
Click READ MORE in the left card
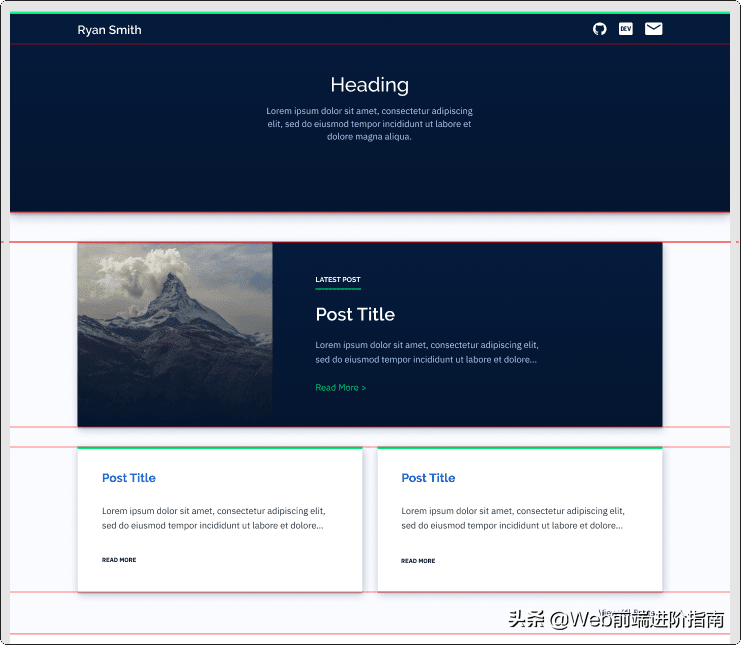[x=119, y=560]
